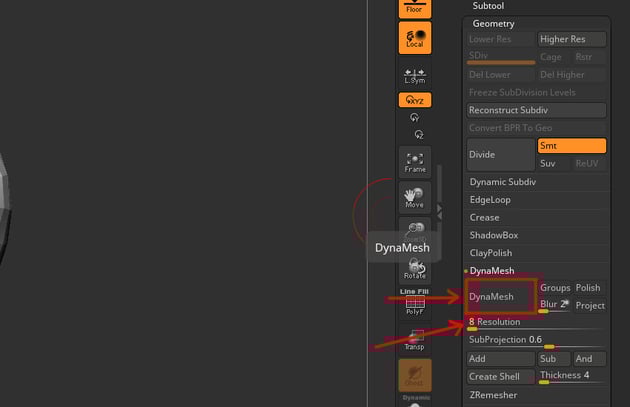Viewport: 630px width, 407px height.
Task: Click the palette divider arrows handle
Action: pos(439,212)
